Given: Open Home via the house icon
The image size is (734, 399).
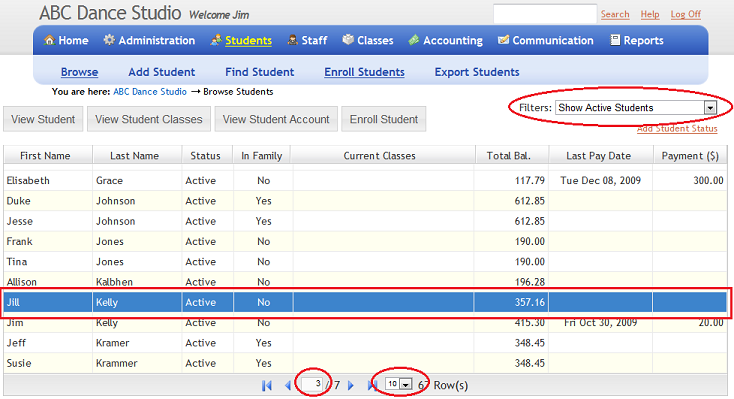Looking at the screenshot, I should pos(49,40).
